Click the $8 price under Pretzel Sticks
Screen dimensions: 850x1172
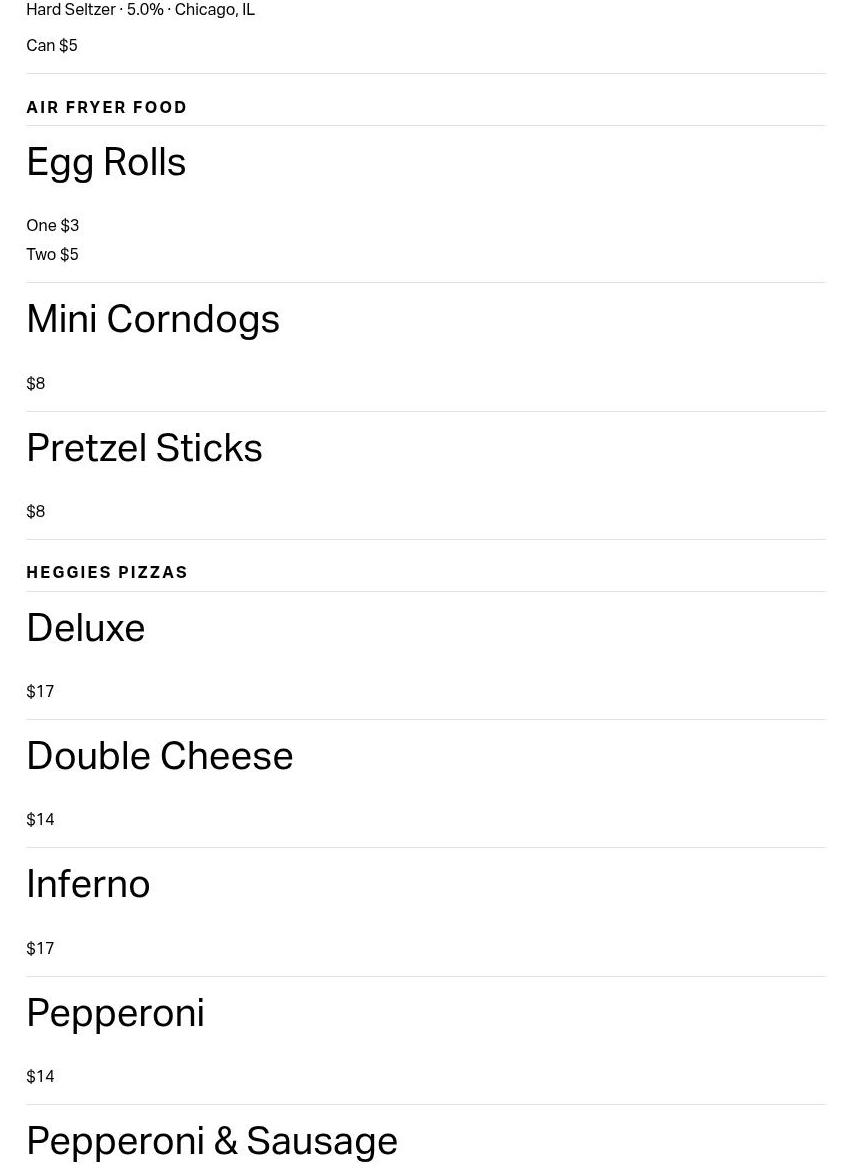(36, 512)
